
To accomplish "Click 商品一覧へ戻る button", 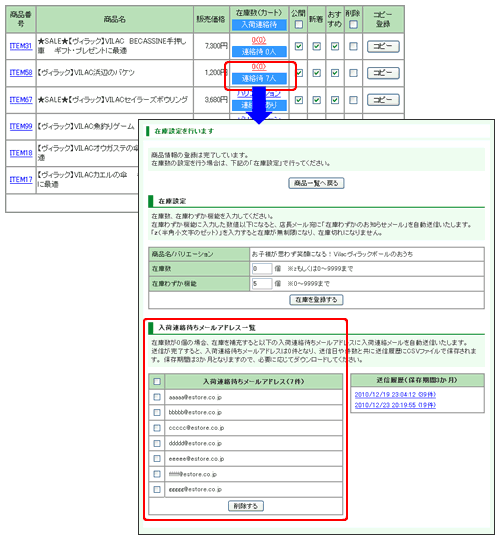I will (316, 183).
